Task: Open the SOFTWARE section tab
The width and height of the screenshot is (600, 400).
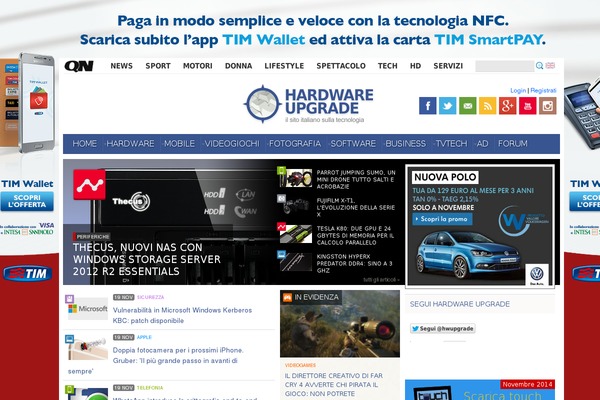Action: point(353,144)
